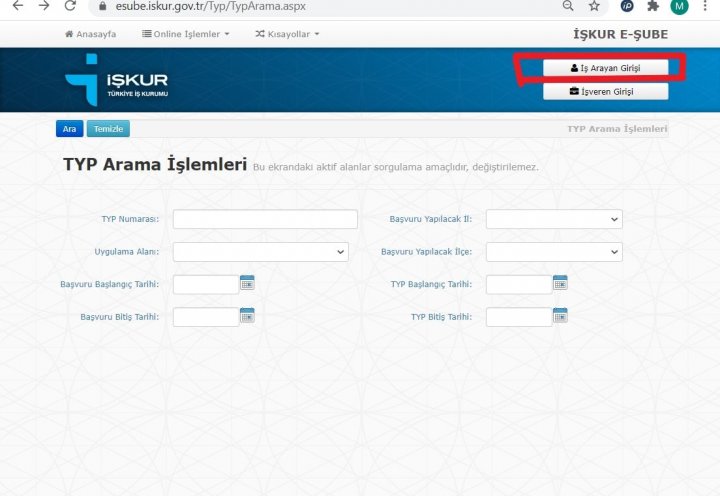Click the padlock site info icon
This screenshot has height=496, width=720.
tap(103, 6)
